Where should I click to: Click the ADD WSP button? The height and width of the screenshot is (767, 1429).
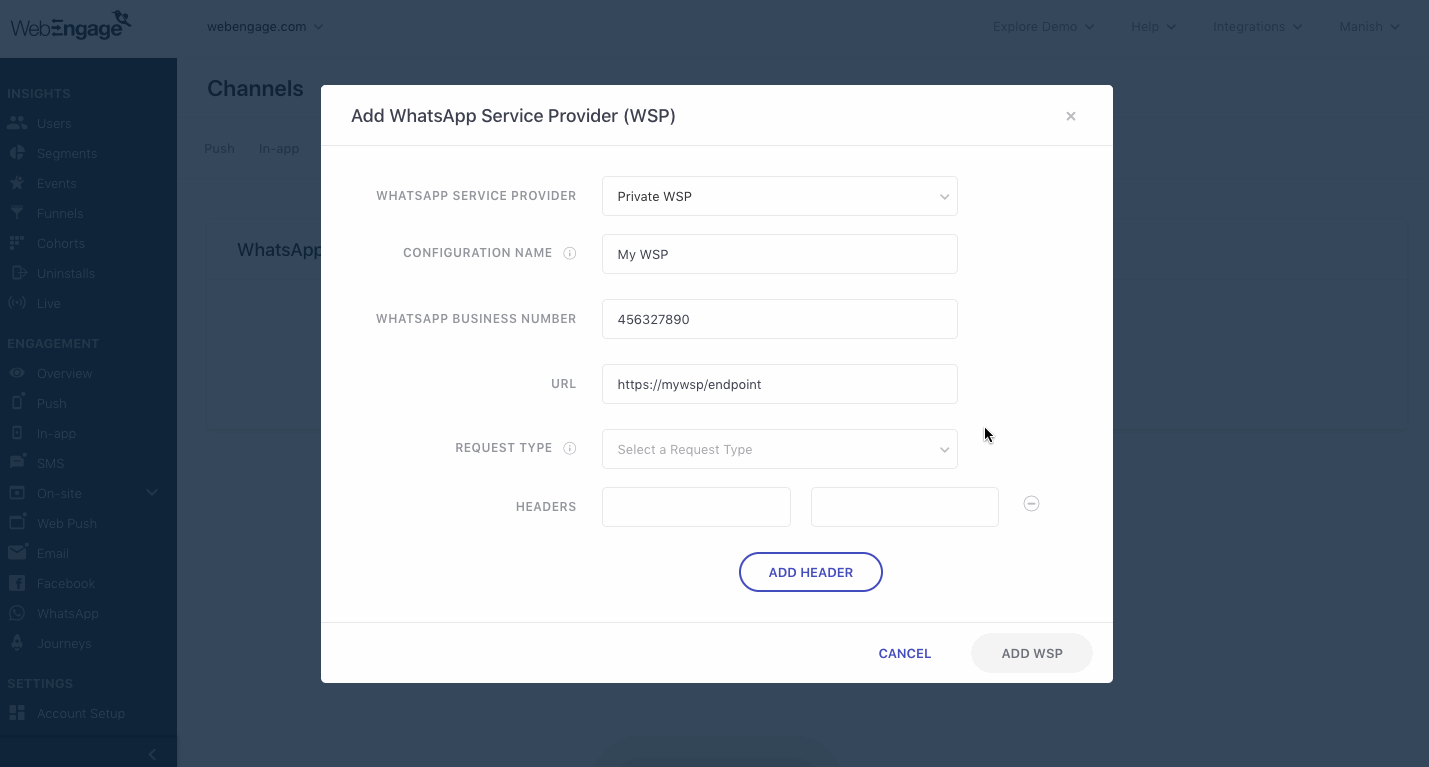(x=1032, y=653)
